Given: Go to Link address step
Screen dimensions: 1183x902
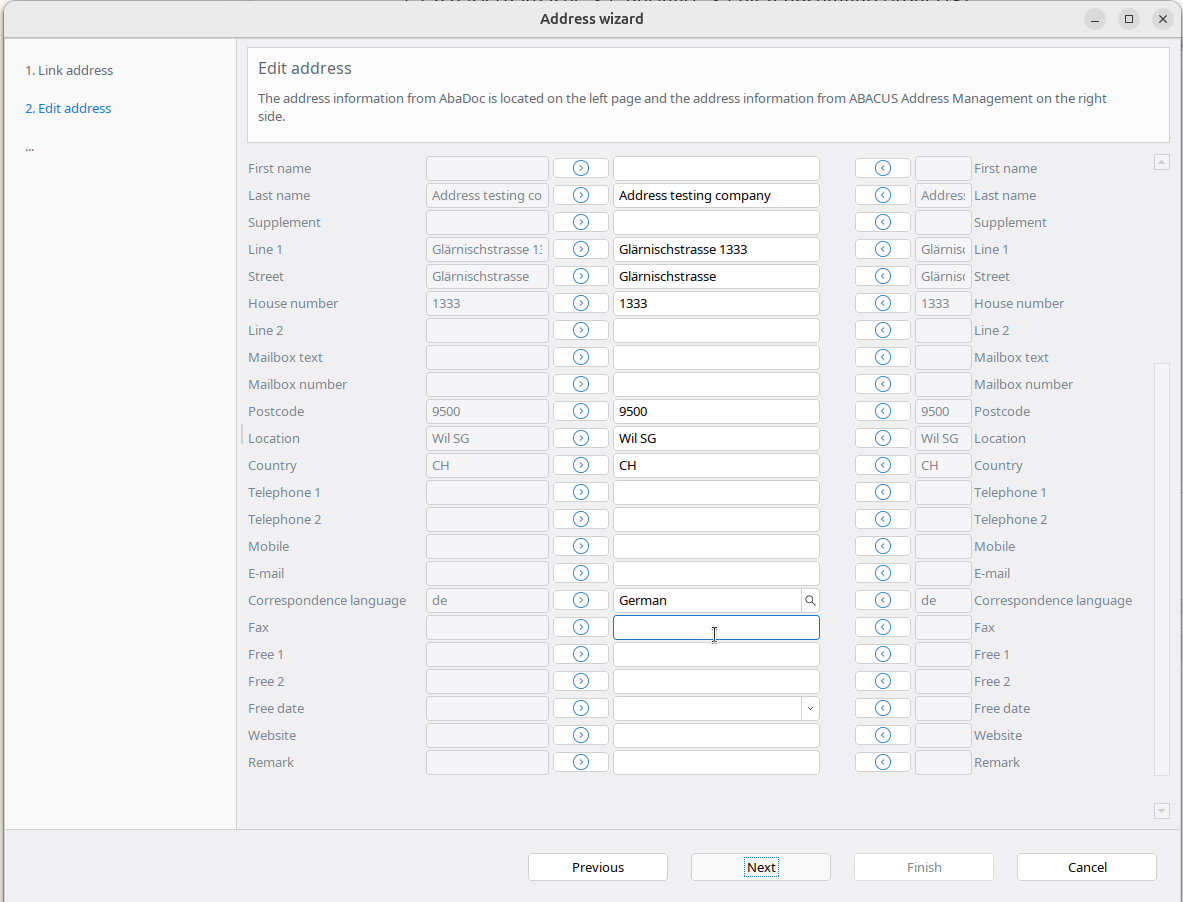Looking at the screenshot, I should coord(69,70).
